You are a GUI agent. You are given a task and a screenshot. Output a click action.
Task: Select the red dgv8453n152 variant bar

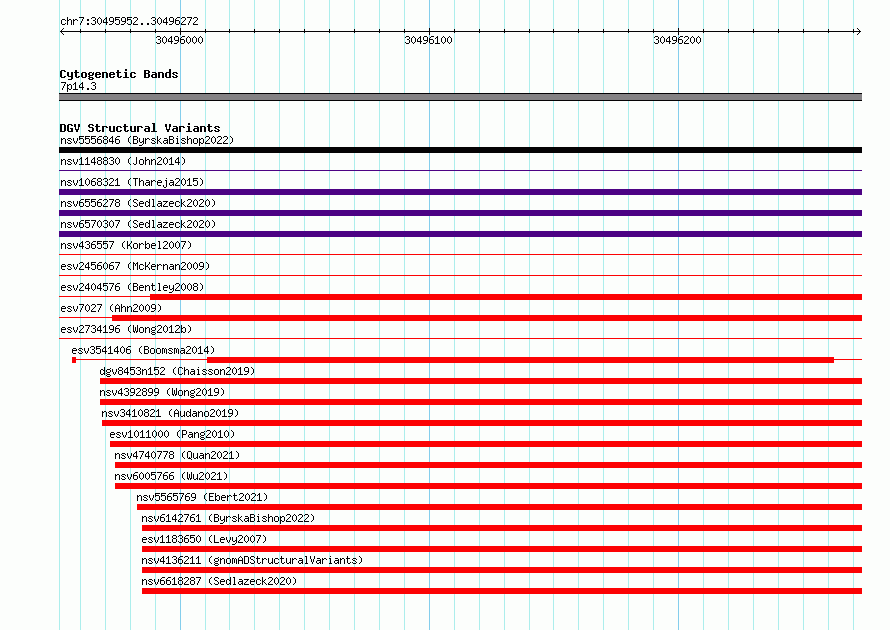tap(481, 381)
